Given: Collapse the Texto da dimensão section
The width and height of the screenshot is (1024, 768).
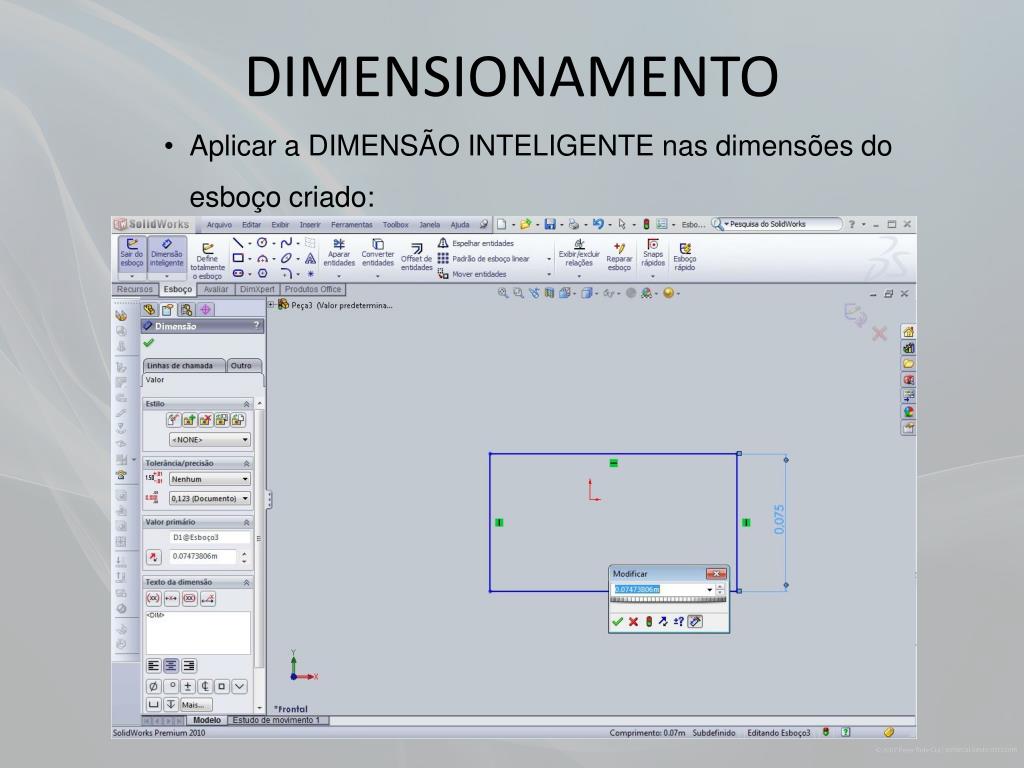Looking at the screenshot, I should point(246,582).
